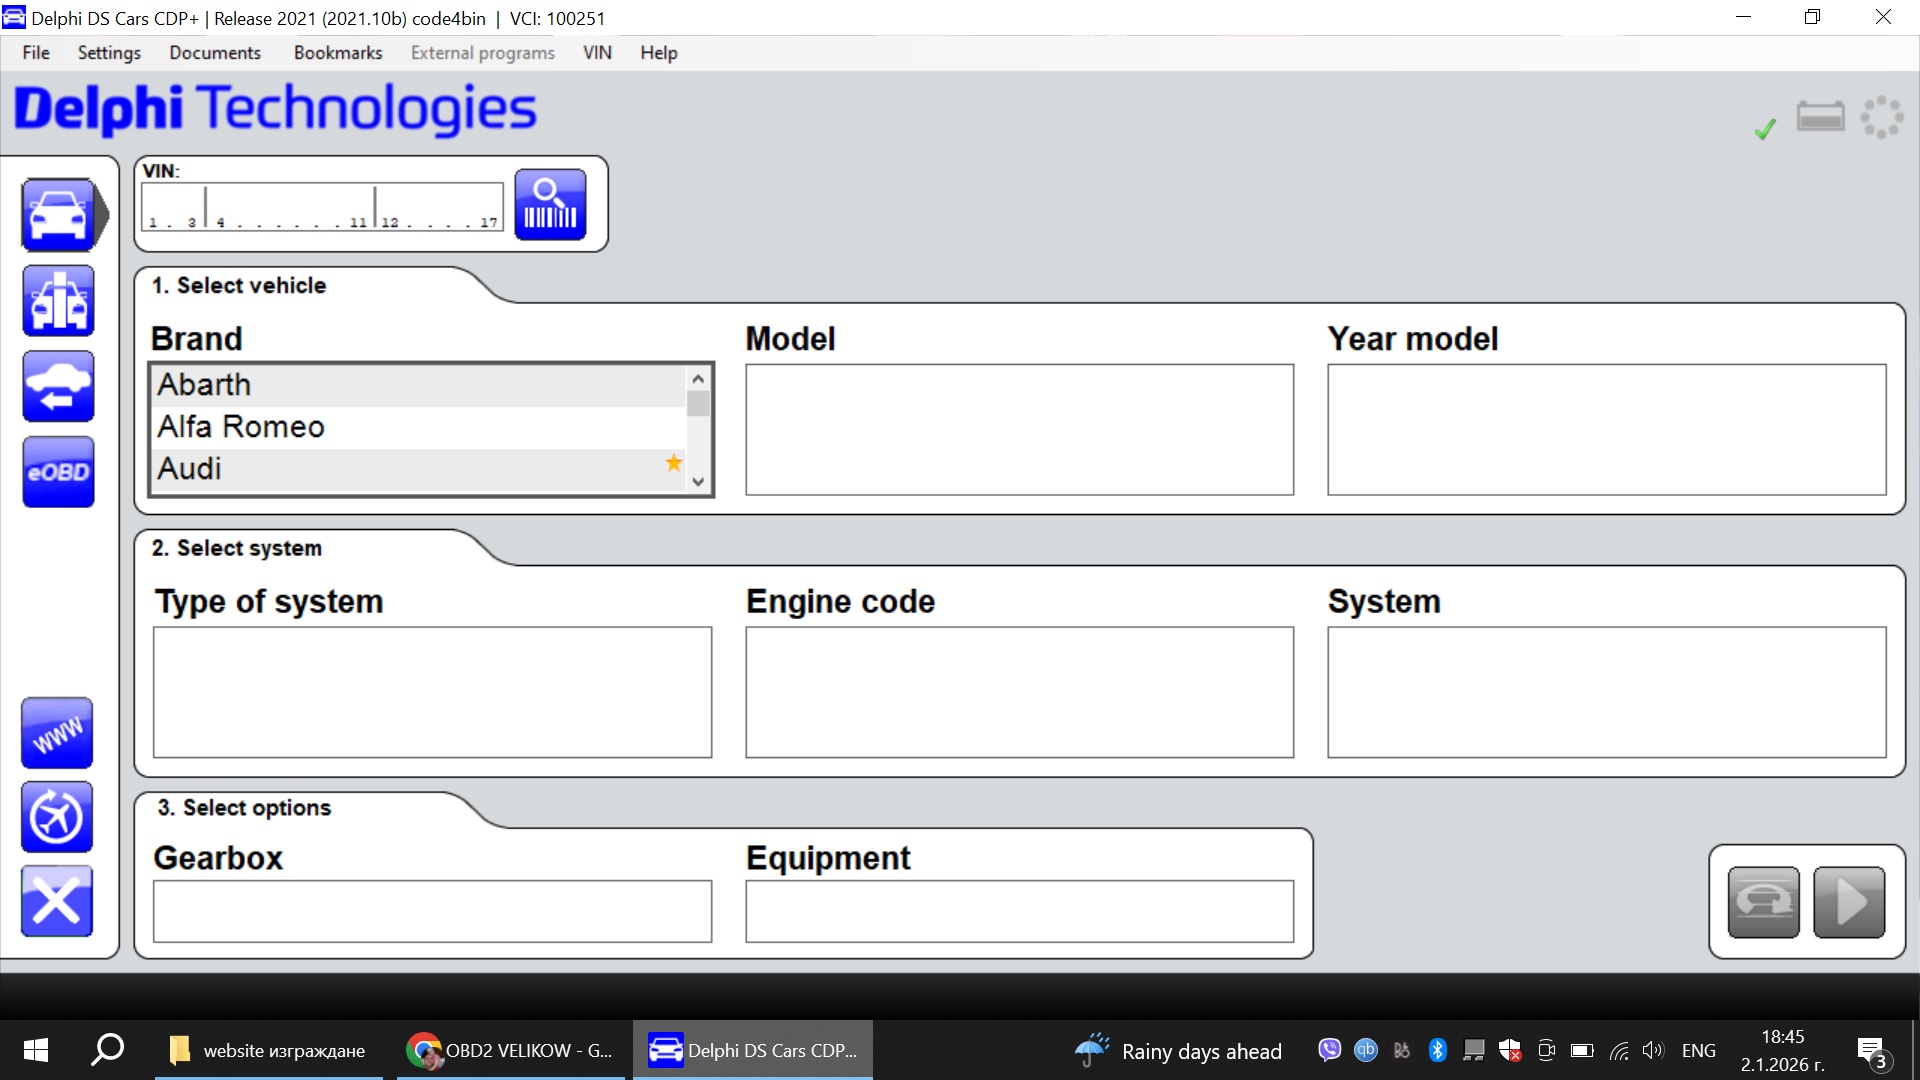Toggle flight mode with the airplane icon
Image resolution: width=1920 pixels, height=1080 pixels.
56,817
